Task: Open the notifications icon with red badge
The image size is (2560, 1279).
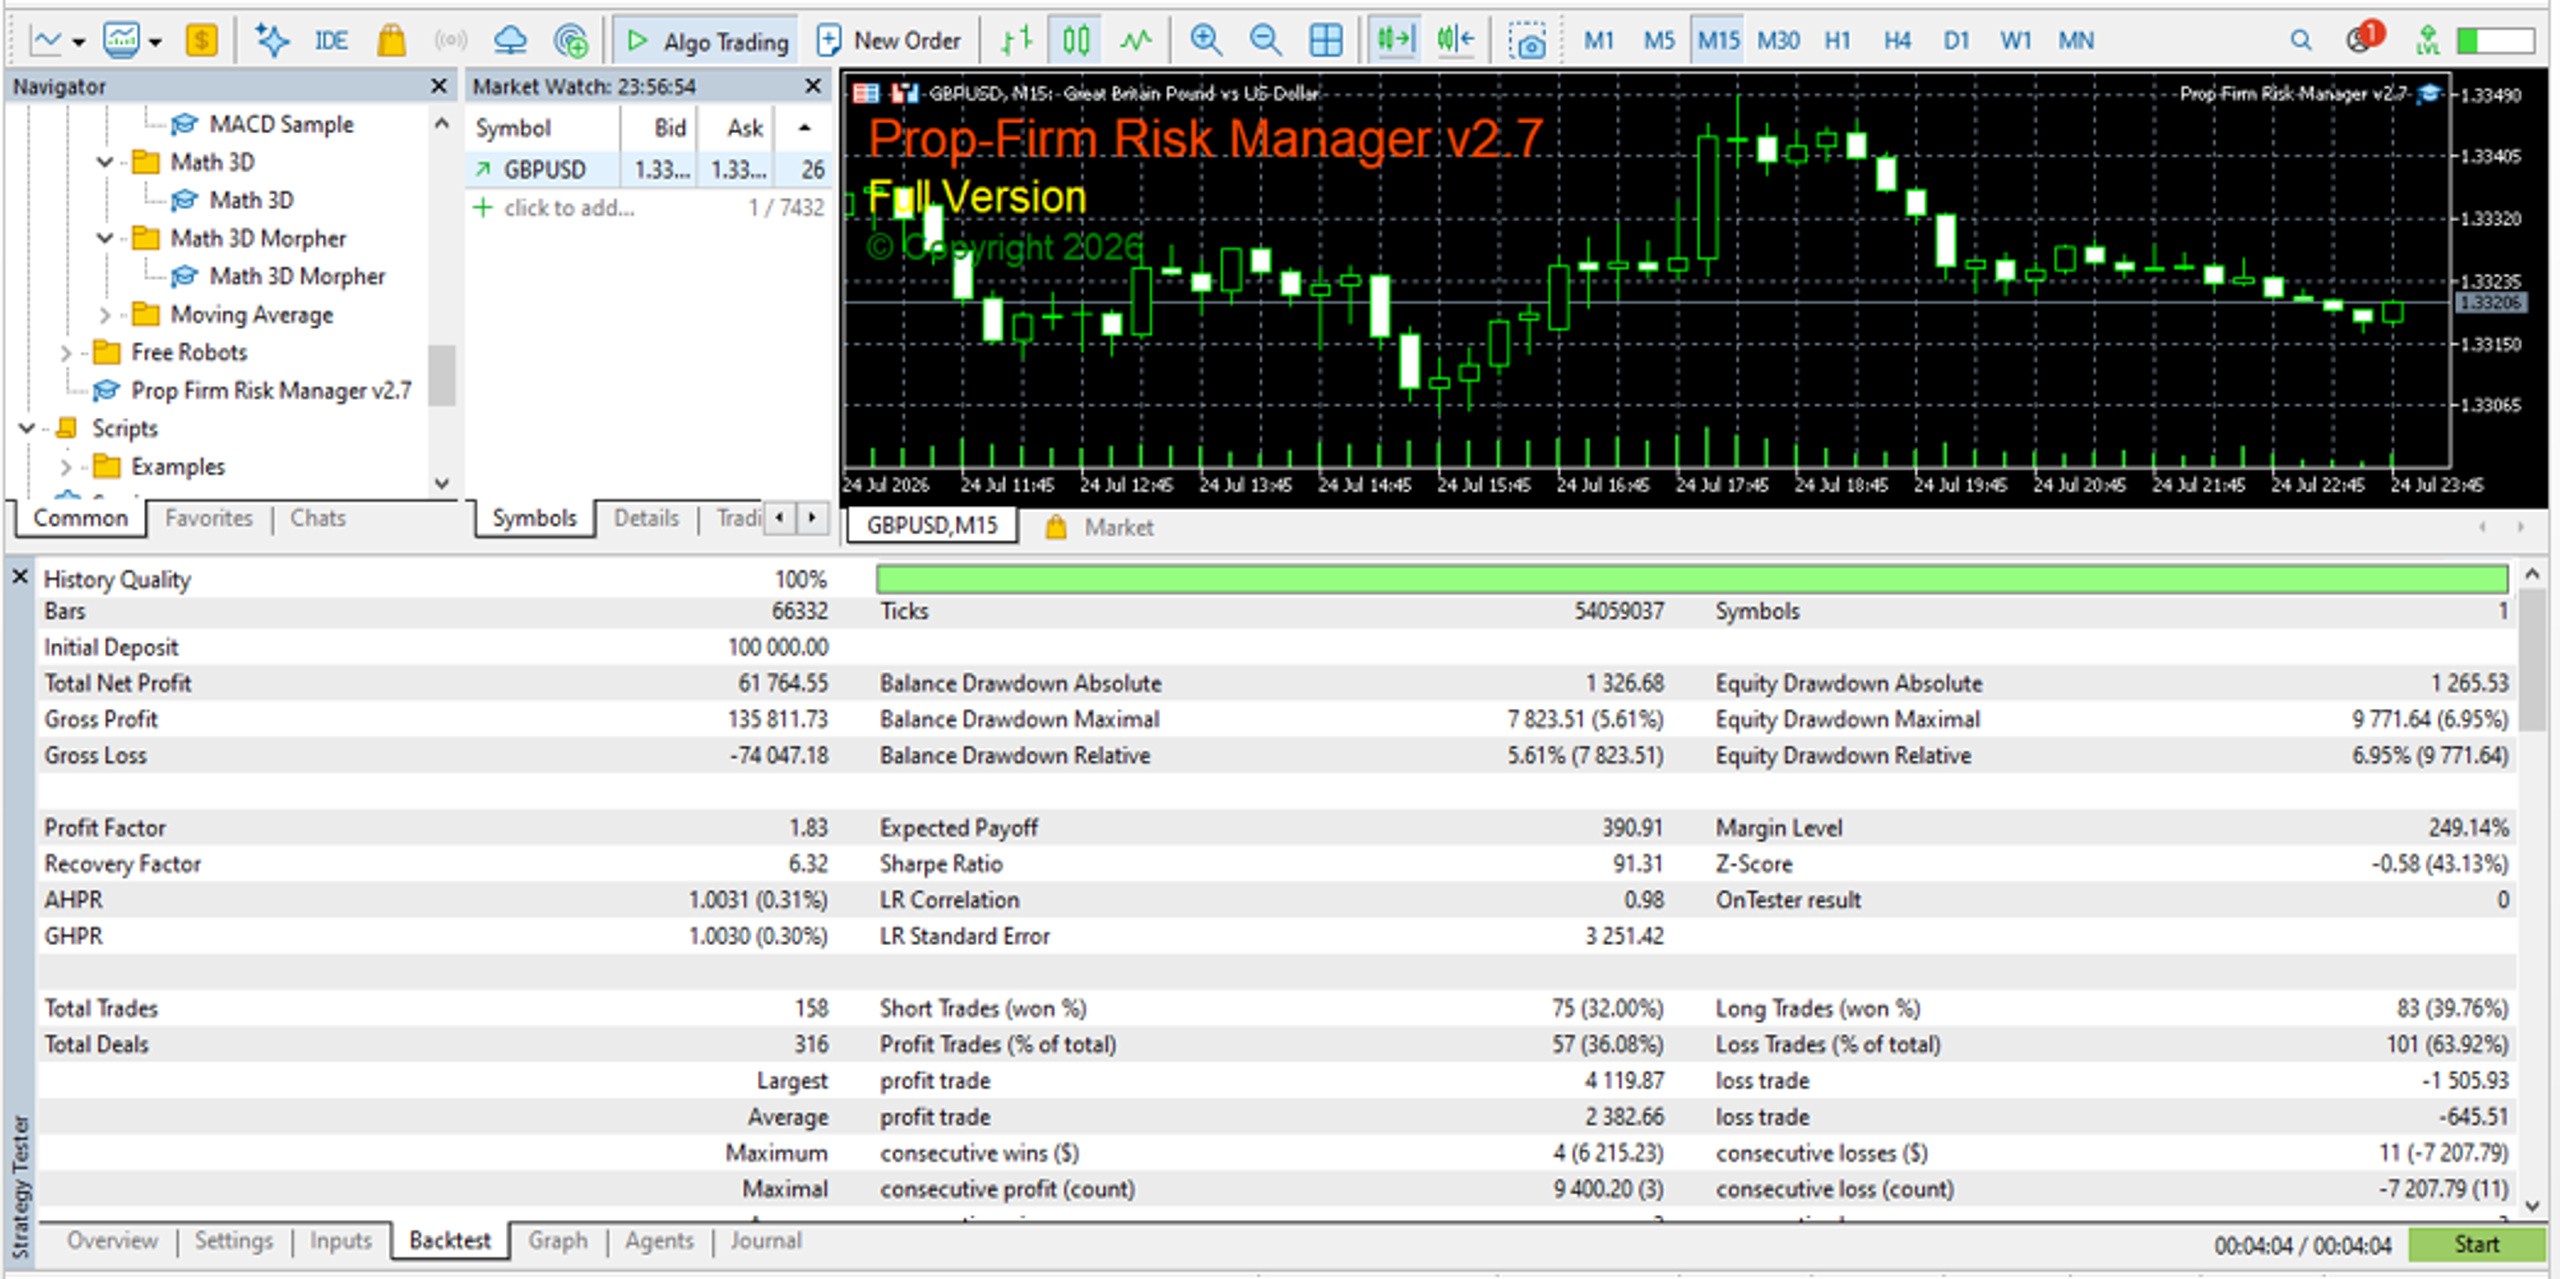Action: (2364, 39)
